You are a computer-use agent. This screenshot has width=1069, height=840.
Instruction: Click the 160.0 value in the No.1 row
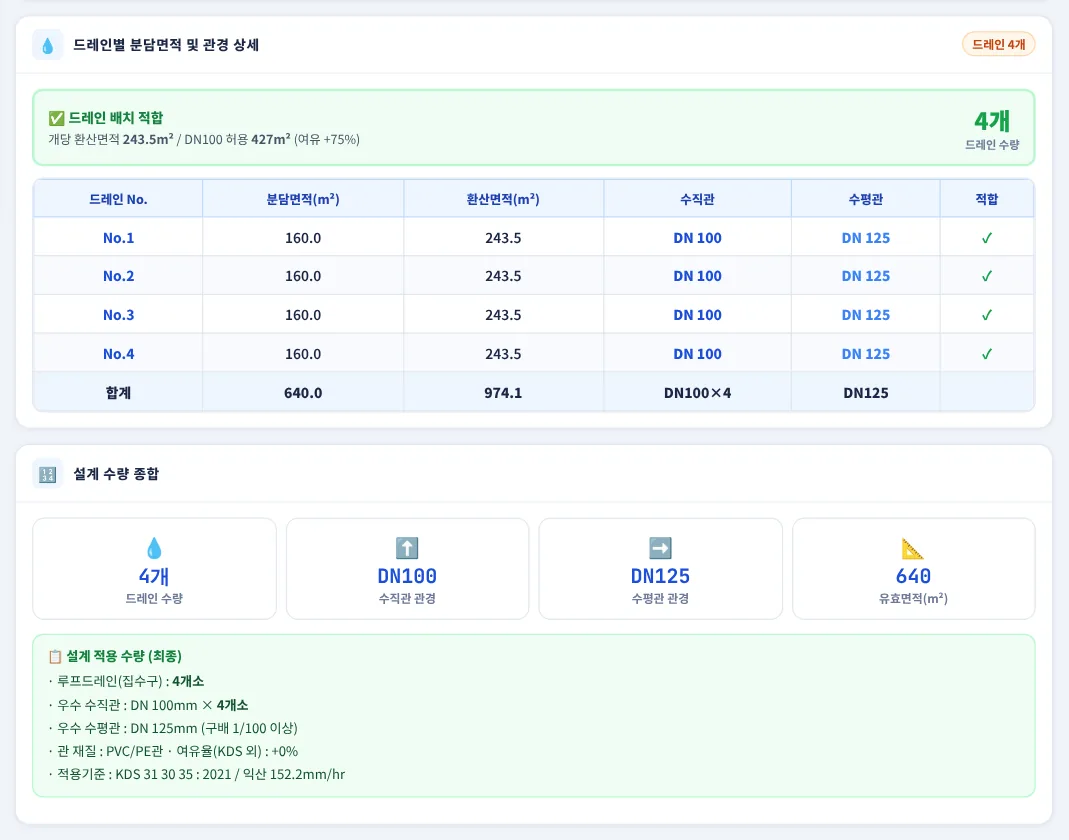tap(303, 238)
